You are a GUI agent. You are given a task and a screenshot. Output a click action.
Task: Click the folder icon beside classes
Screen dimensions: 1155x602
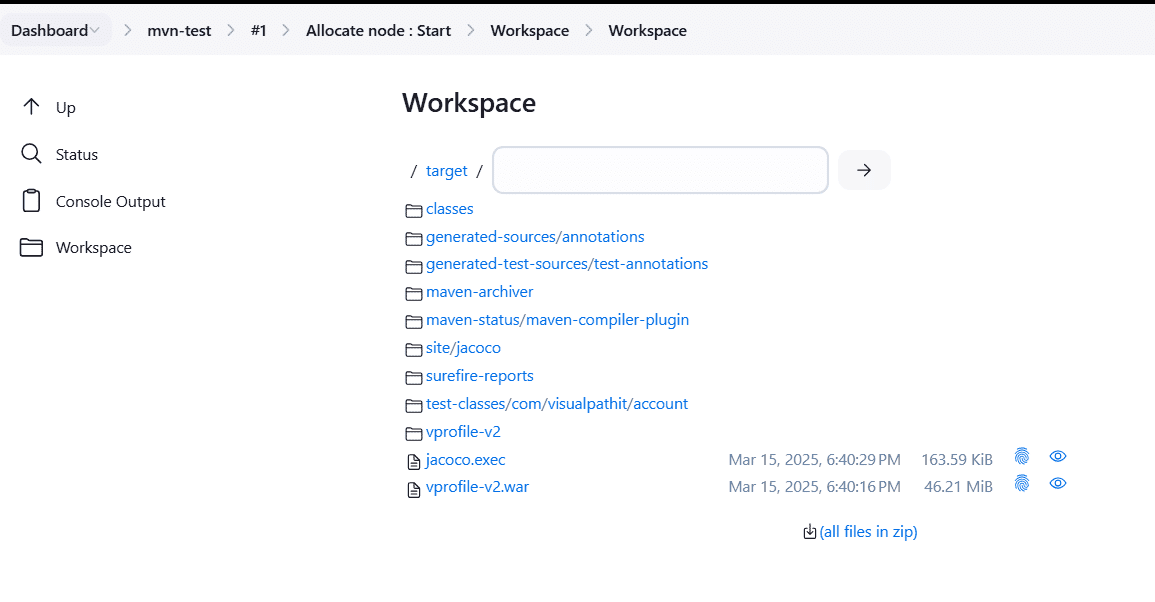(413, 209)
